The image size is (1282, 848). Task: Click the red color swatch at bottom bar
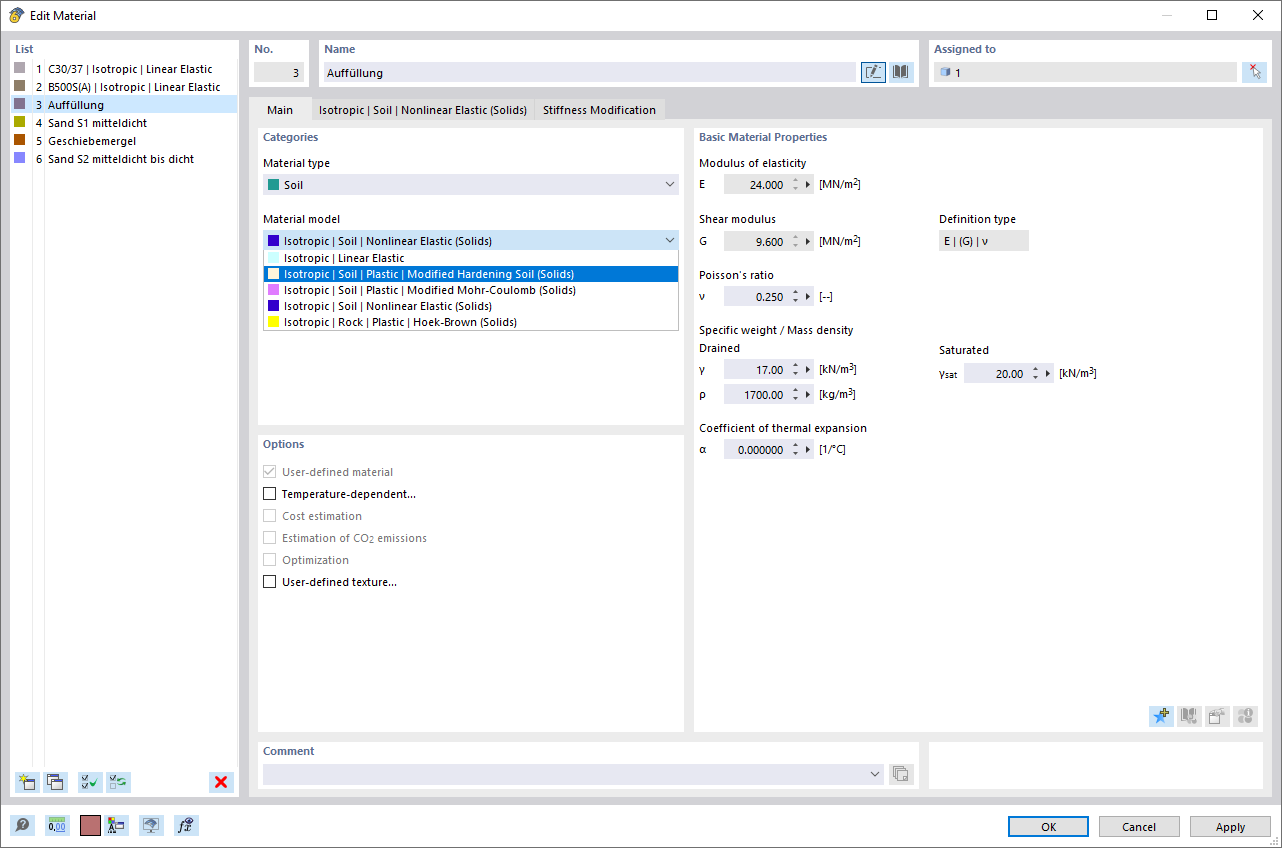(90, 826)
